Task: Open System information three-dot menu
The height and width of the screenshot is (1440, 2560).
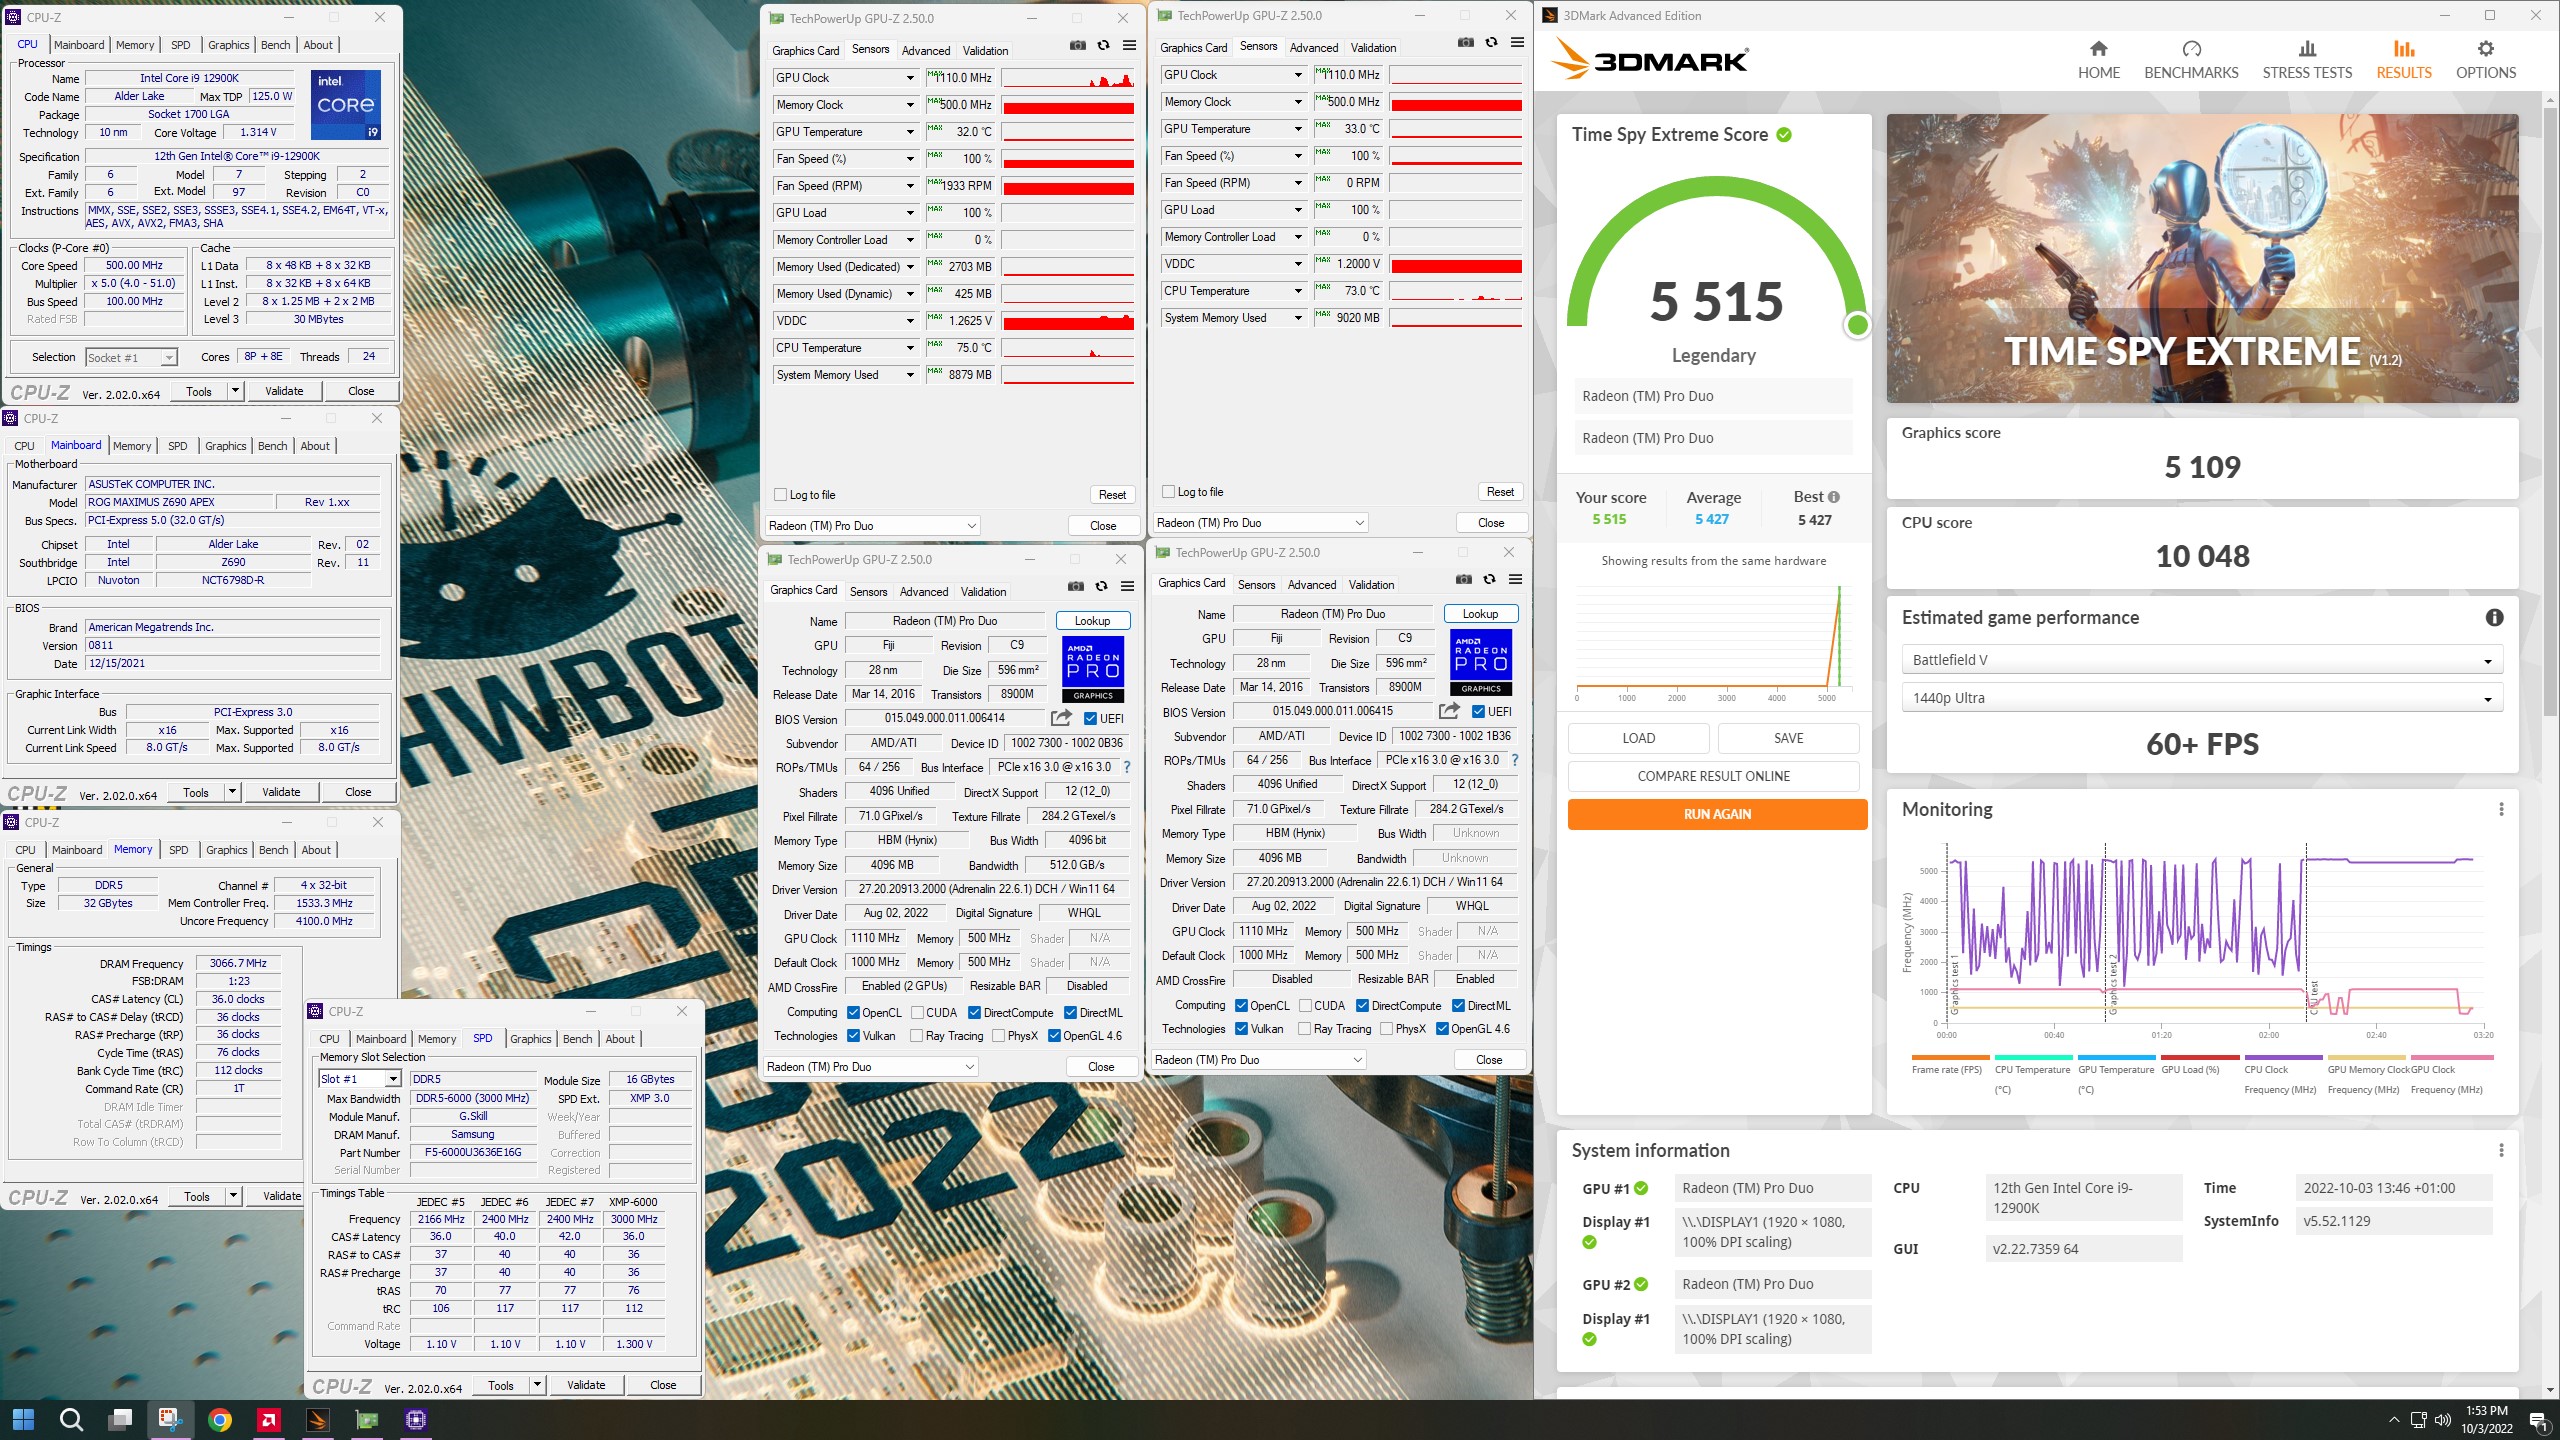Action: 2501,1150
